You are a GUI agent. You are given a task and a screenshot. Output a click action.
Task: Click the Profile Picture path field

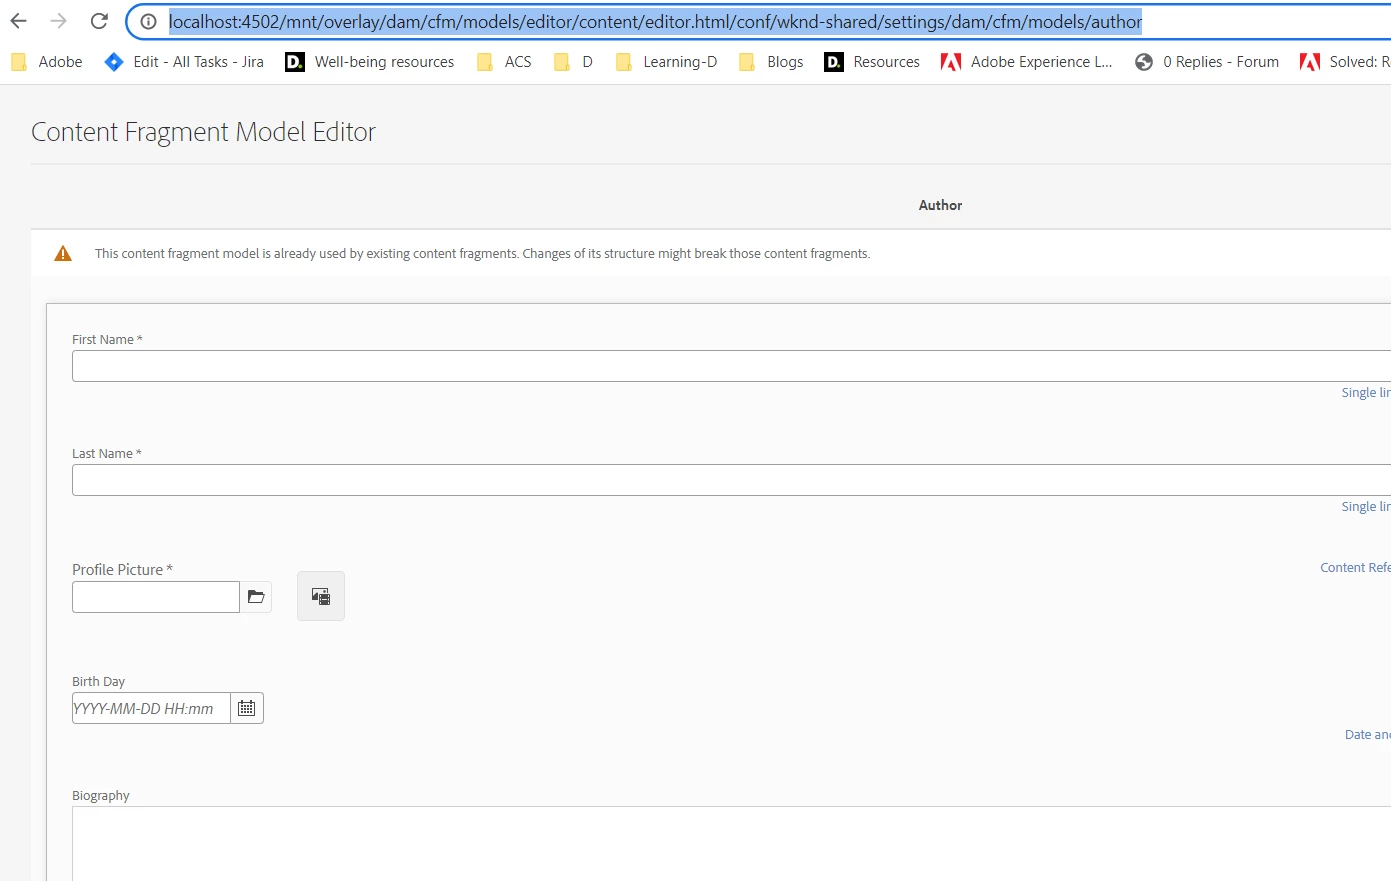(x=156, y=597)
